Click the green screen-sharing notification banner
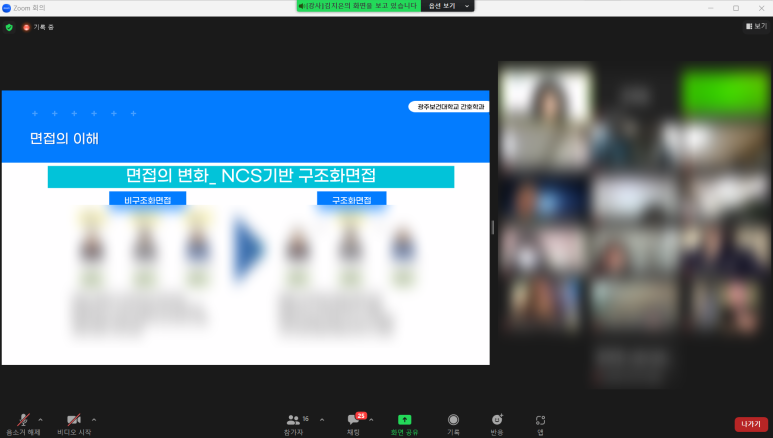The image size is (773, 438). tap(357, 6)
